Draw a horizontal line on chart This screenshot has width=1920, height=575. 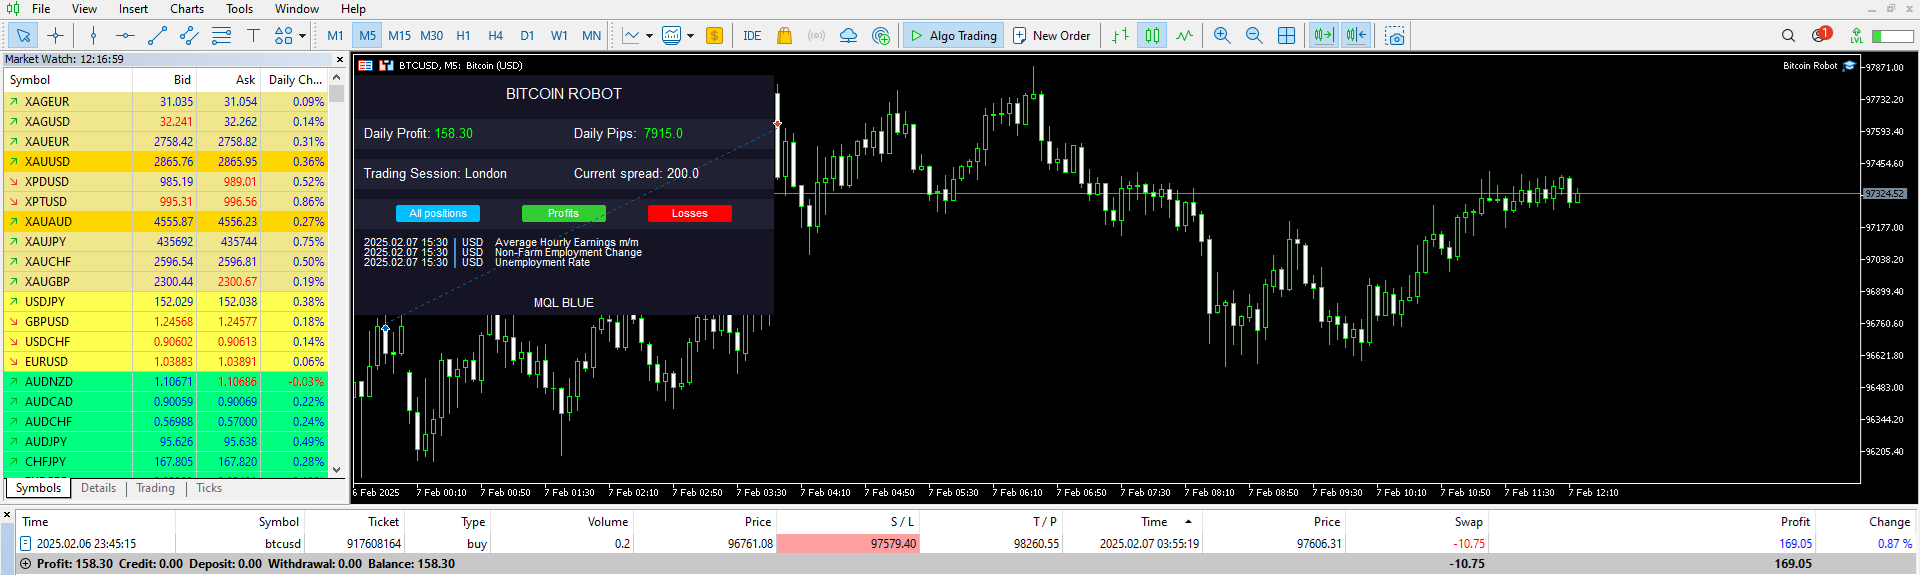125,36
